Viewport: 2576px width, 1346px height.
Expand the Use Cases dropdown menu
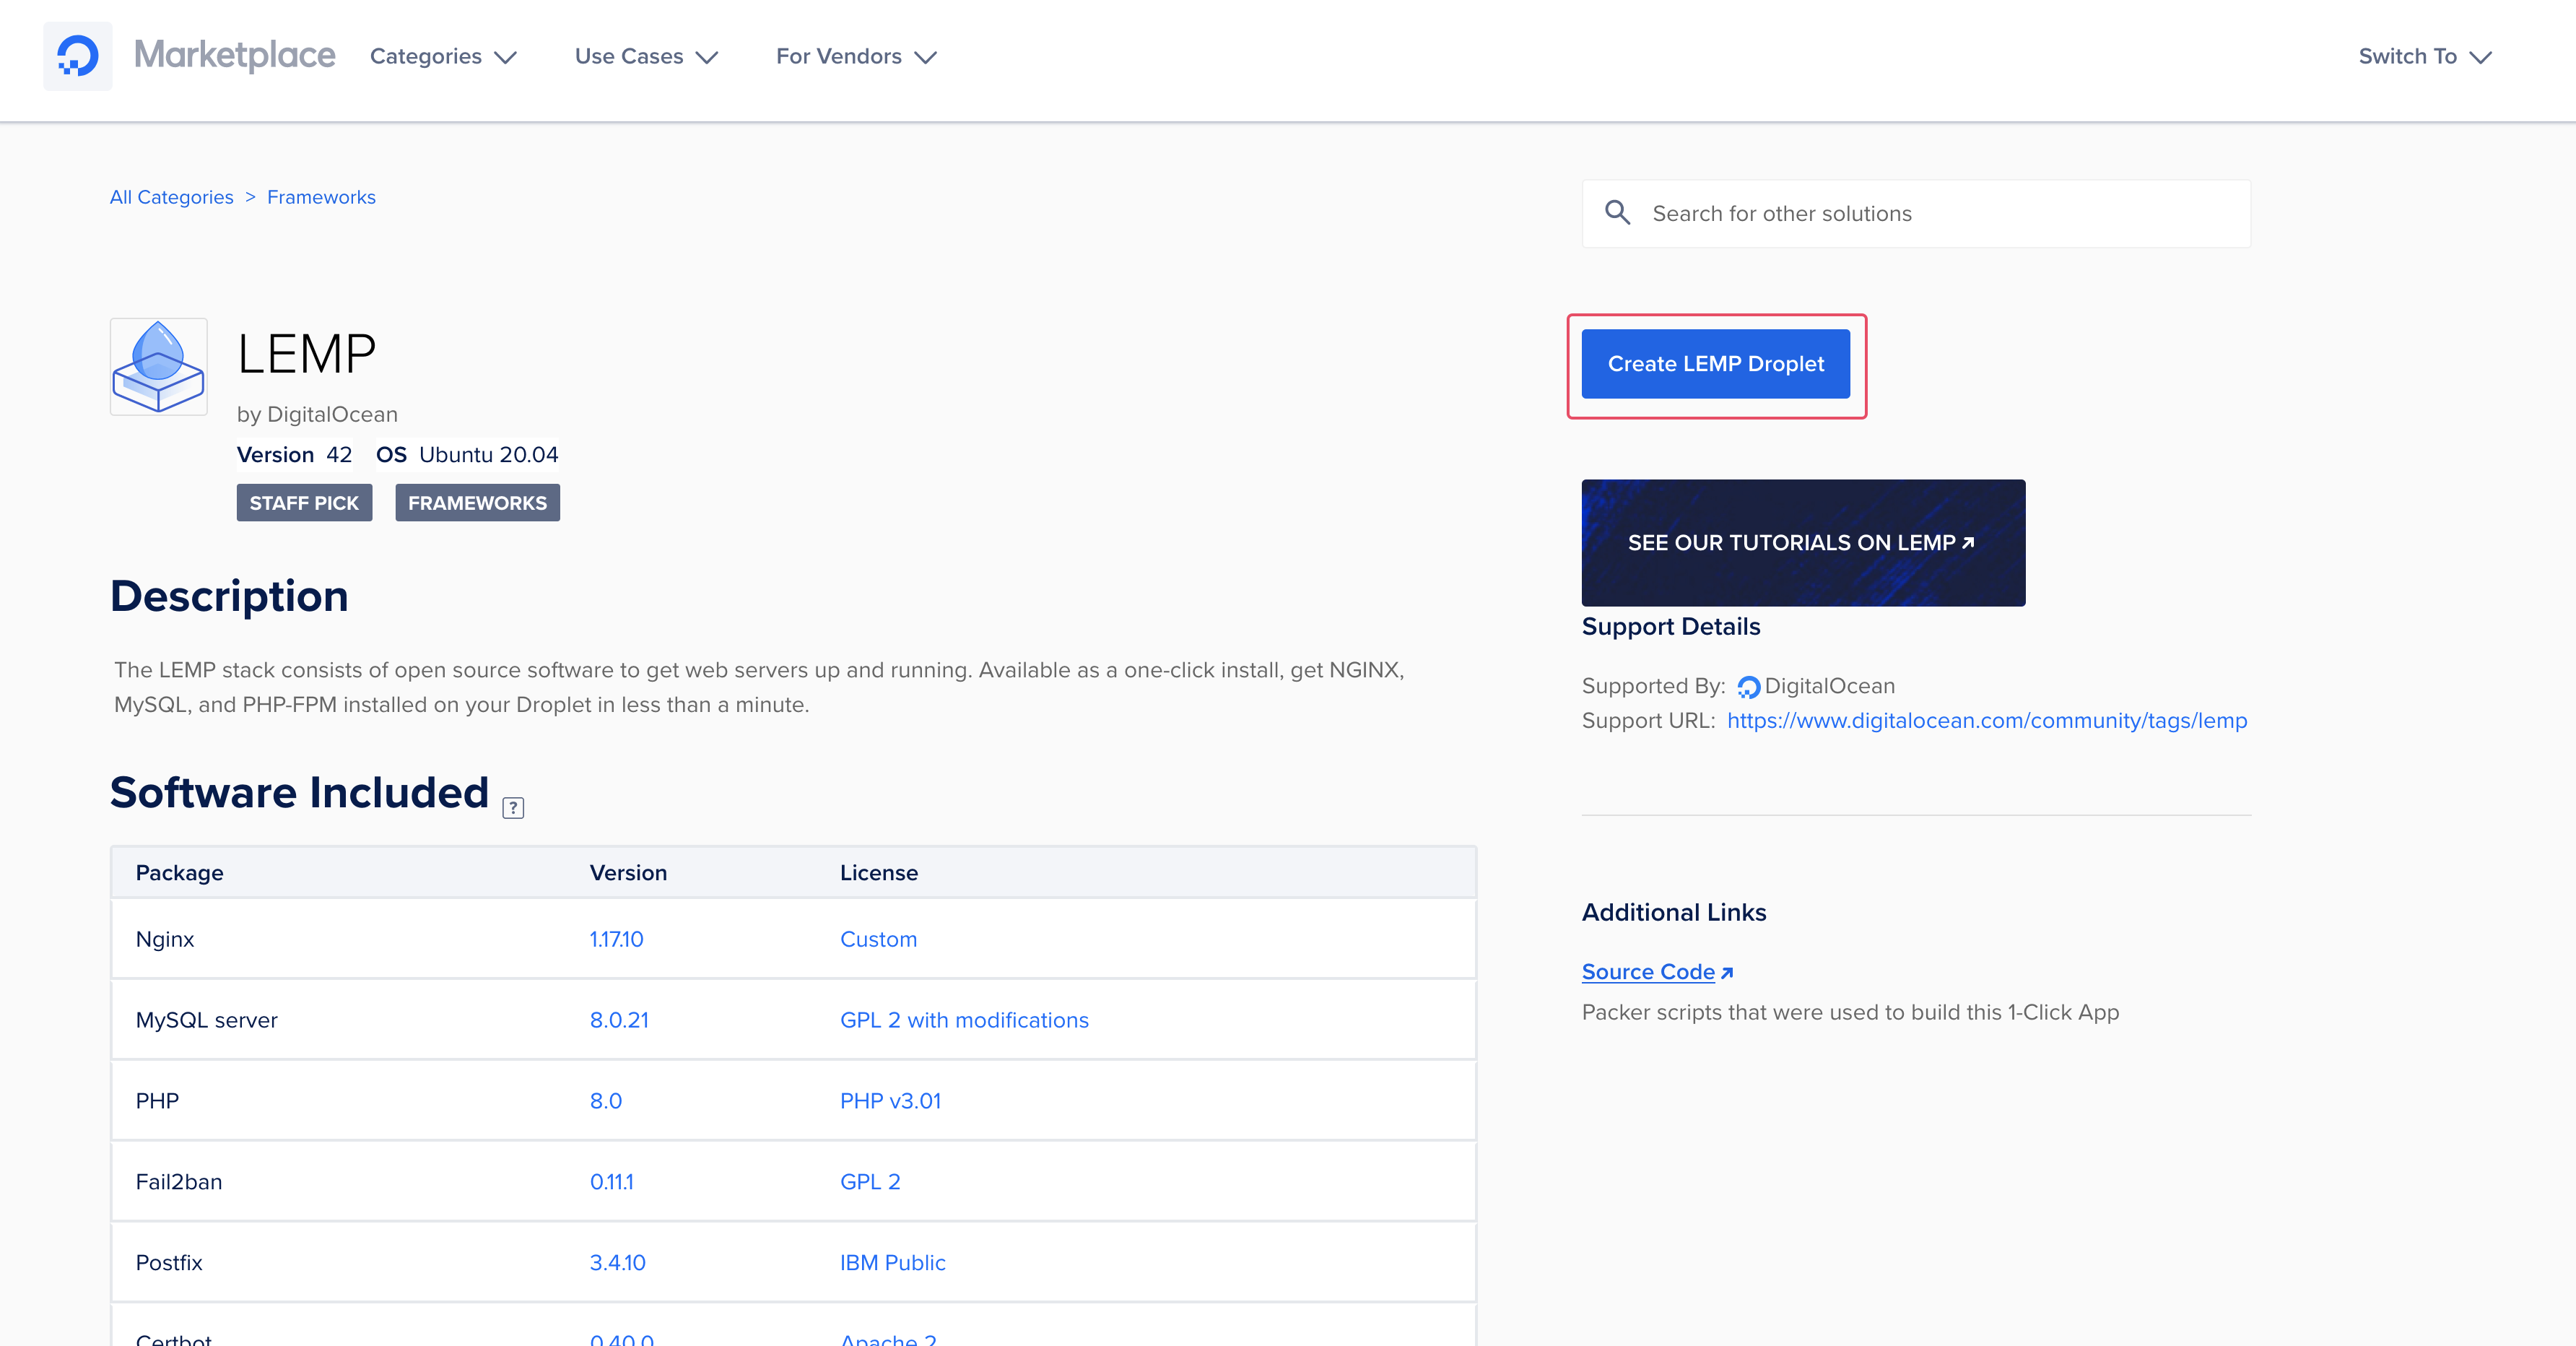click(x=645, y=56)
